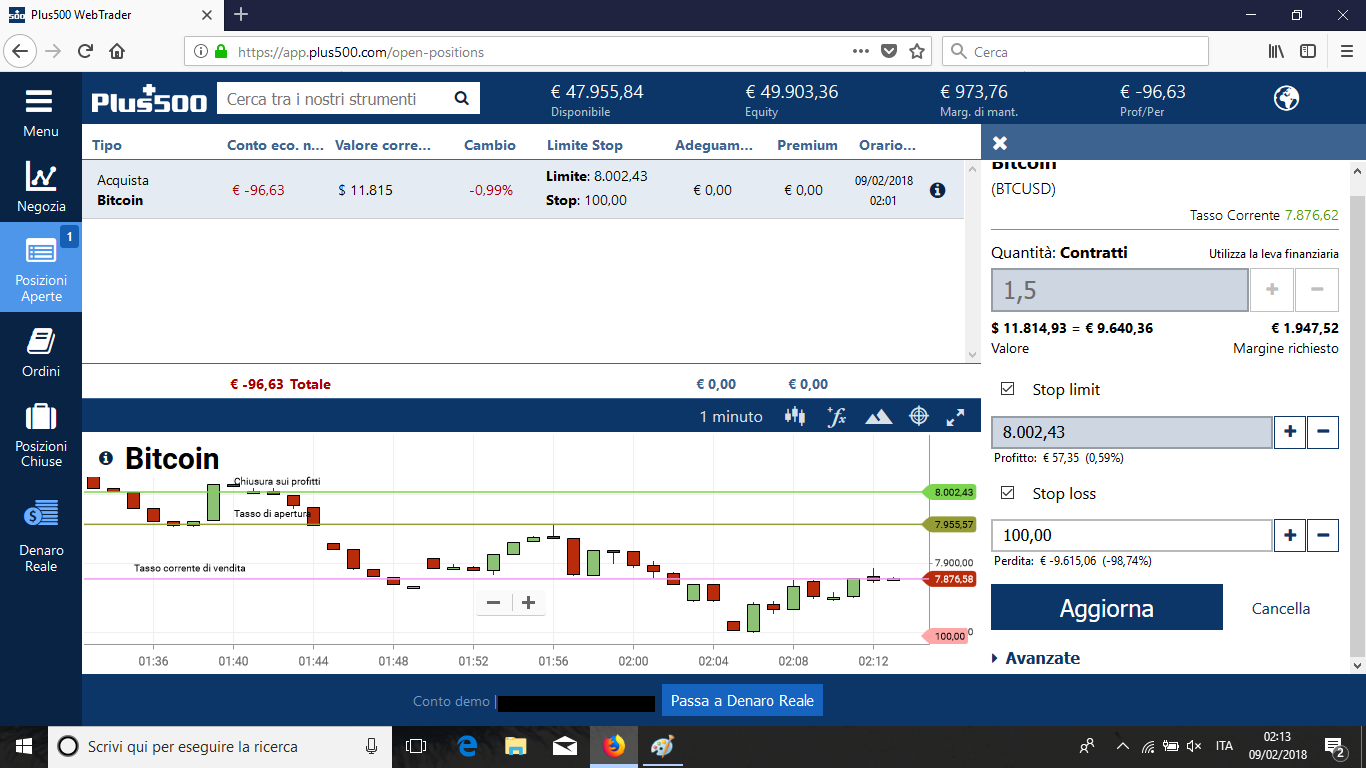1366x768 pixels.
Task: Open the indicators fx tool
Action: tap(837, 417)
